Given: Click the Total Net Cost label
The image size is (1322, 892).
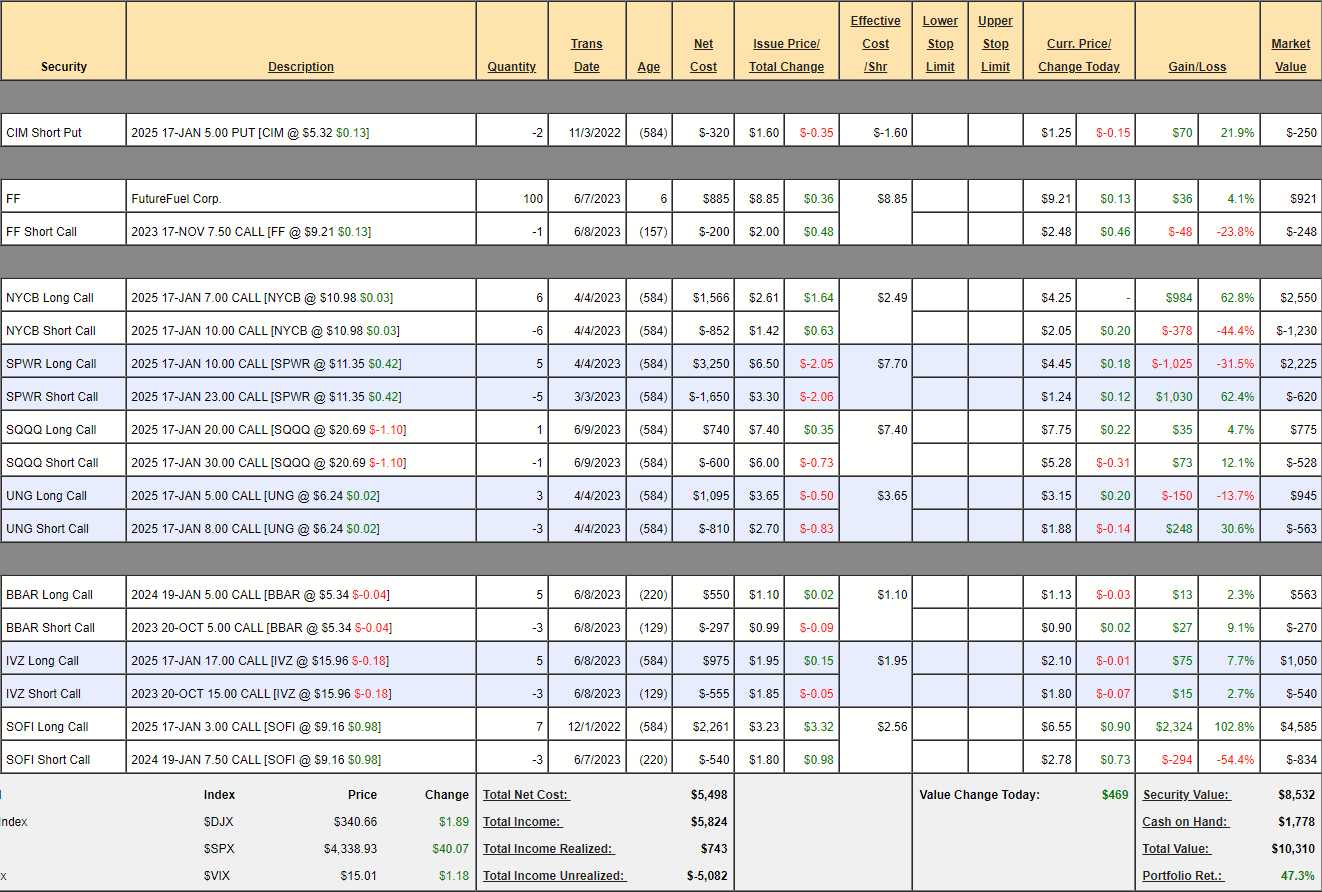Looking at the screenshot, I should [526, 795].
